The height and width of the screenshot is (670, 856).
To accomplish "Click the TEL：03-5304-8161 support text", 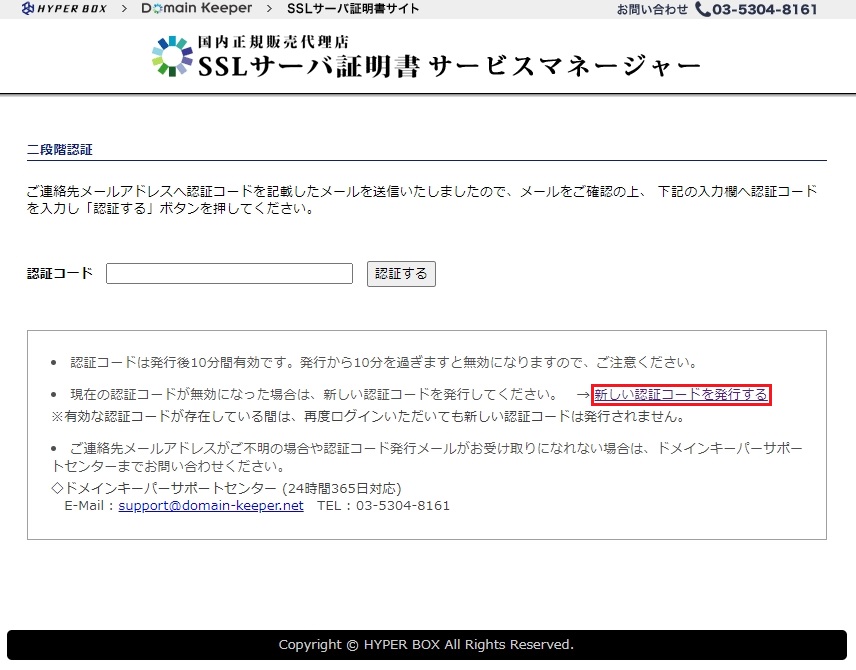I will [384, 506].
